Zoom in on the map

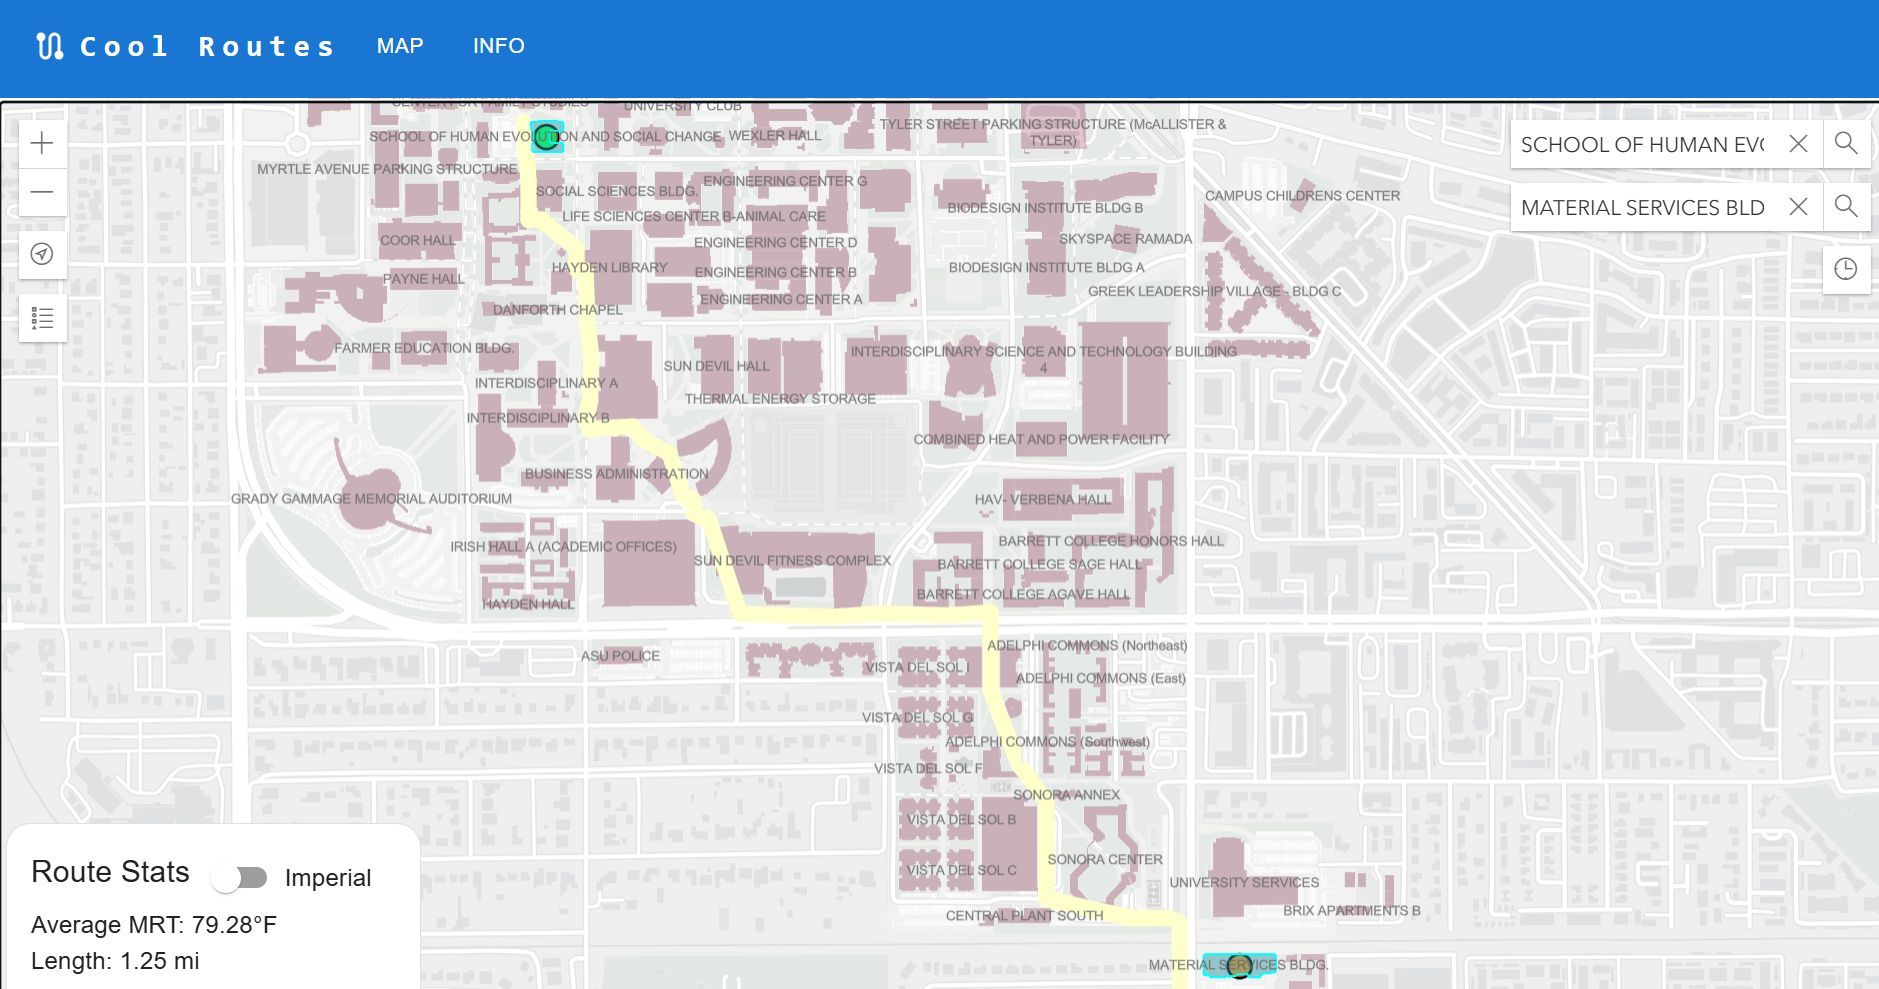click(42, 144)
